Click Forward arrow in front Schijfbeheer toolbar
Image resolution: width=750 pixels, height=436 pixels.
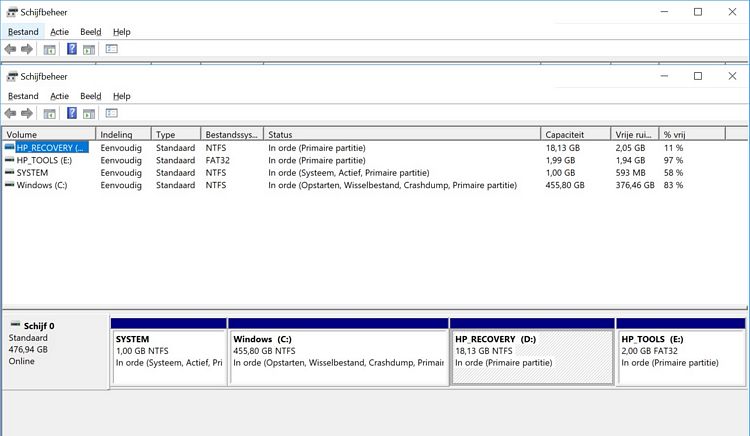click(27, 113)
